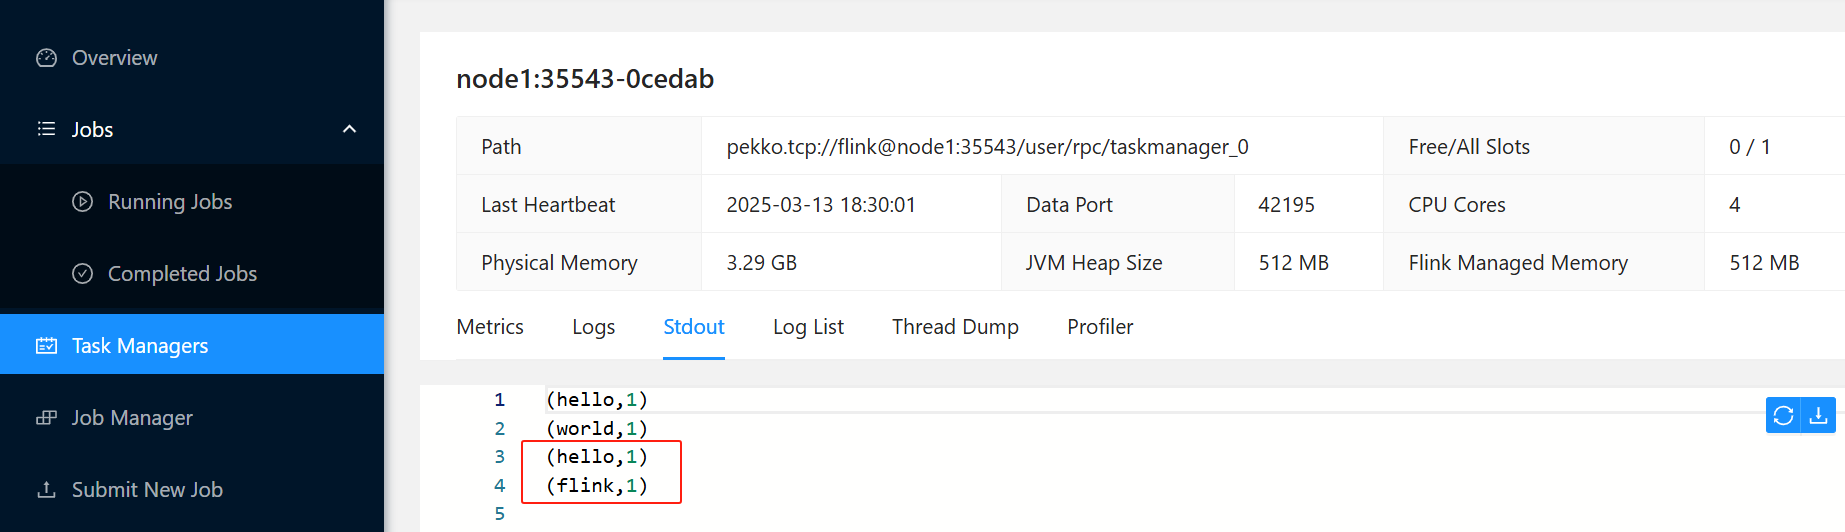Viewport: 1845px width, 532px height.
Task: Click the Running Jobs play icon
Action: pos(83,202)
